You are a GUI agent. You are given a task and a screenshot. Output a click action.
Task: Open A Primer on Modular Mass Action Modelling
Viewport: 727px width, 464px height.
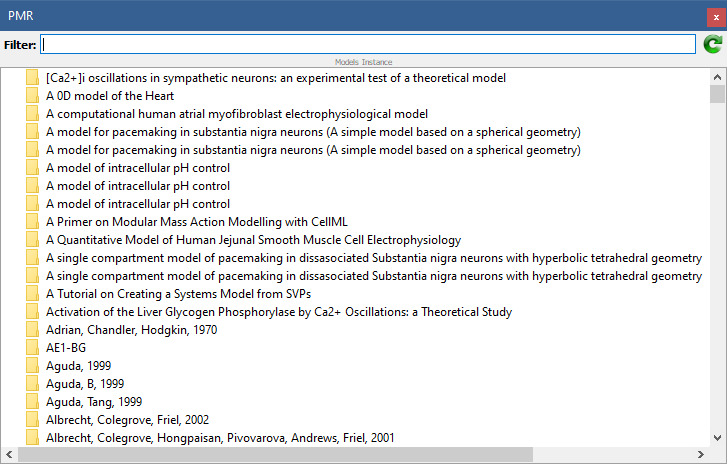pos(196,222)
